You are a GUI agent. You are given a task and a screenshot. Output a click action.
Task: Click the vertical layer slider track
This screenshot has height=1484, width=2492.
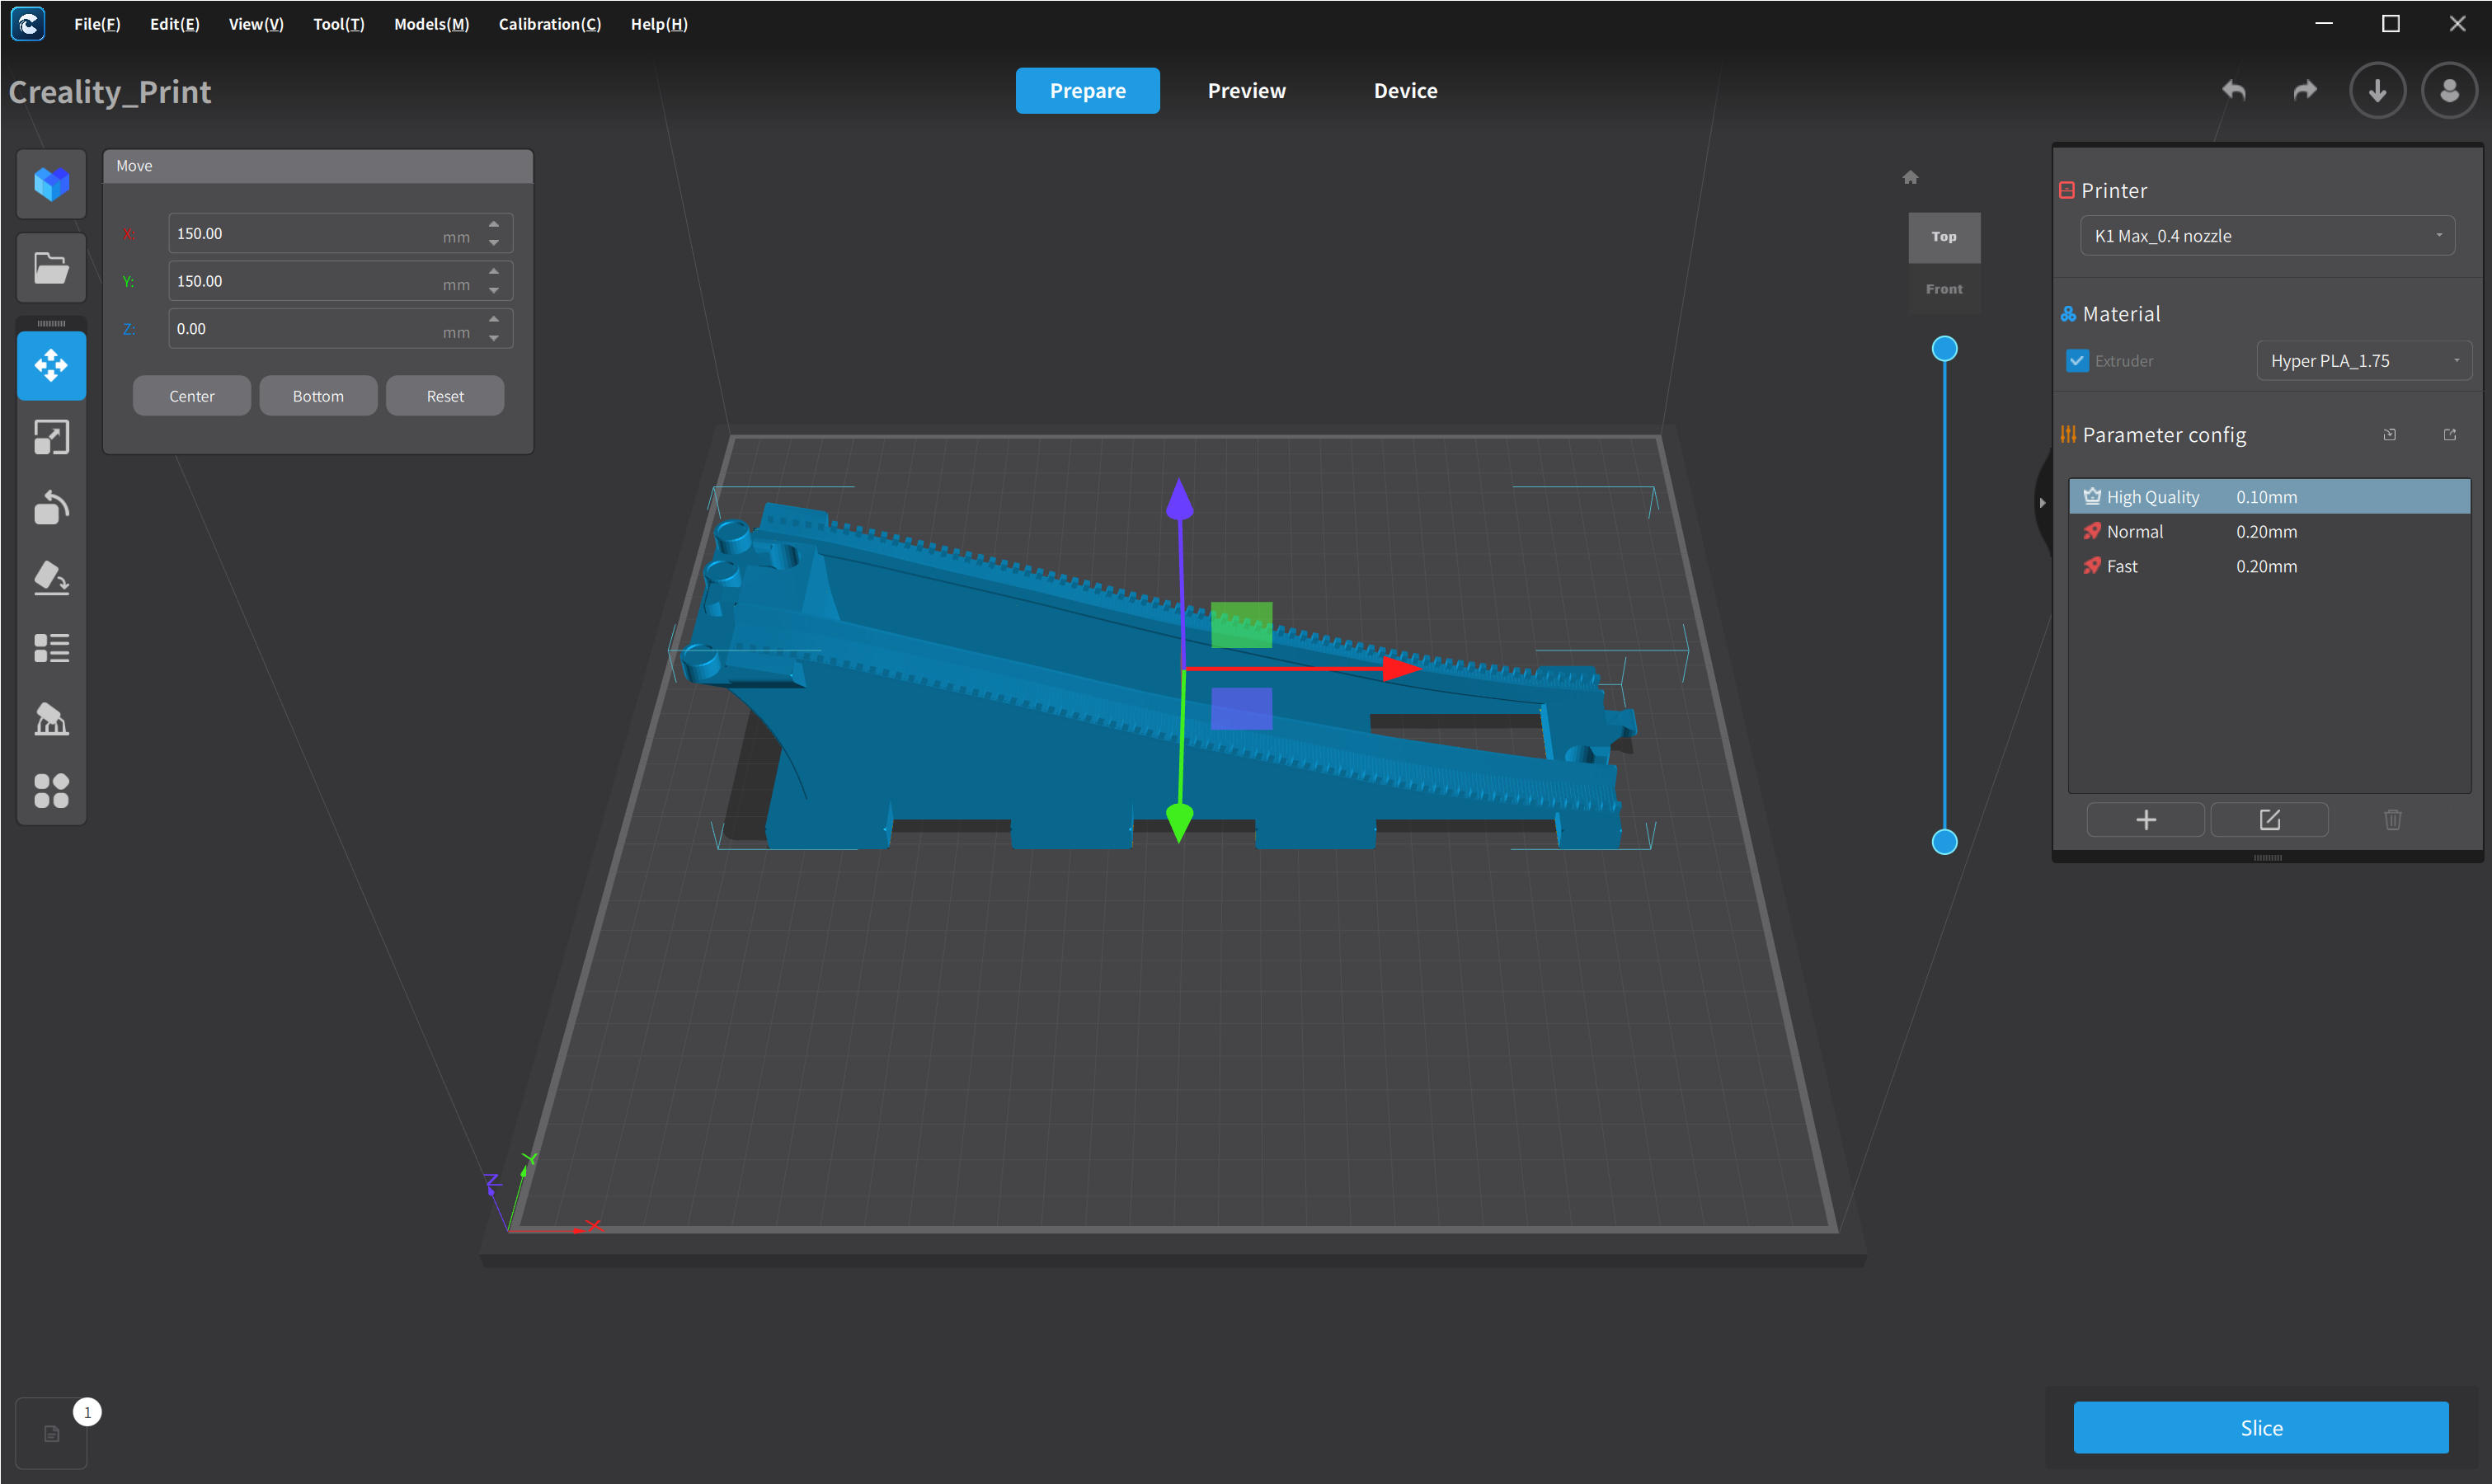click(1944, 595)
